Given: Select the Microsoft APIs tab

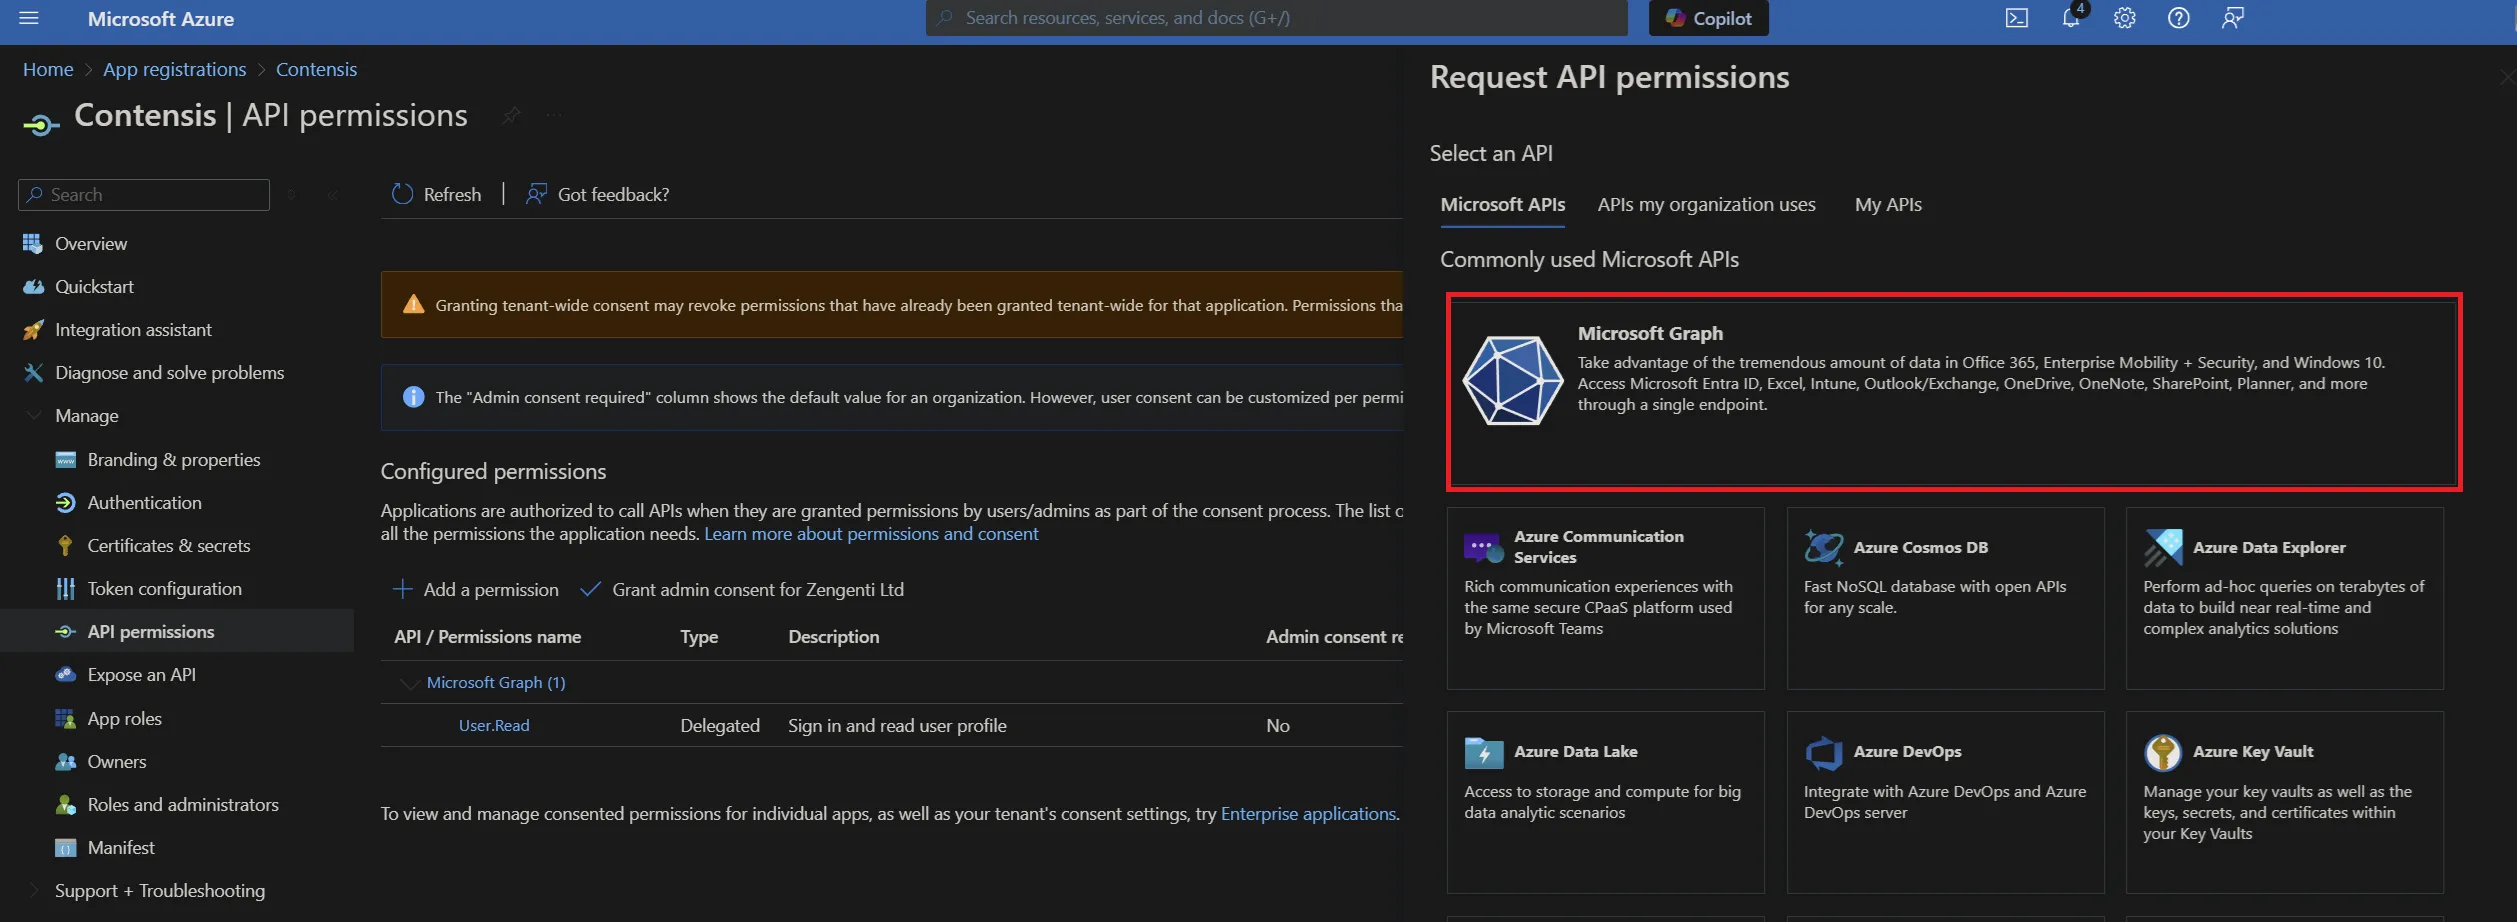Looking at the screenshot, I should [x=1503, y=205].
